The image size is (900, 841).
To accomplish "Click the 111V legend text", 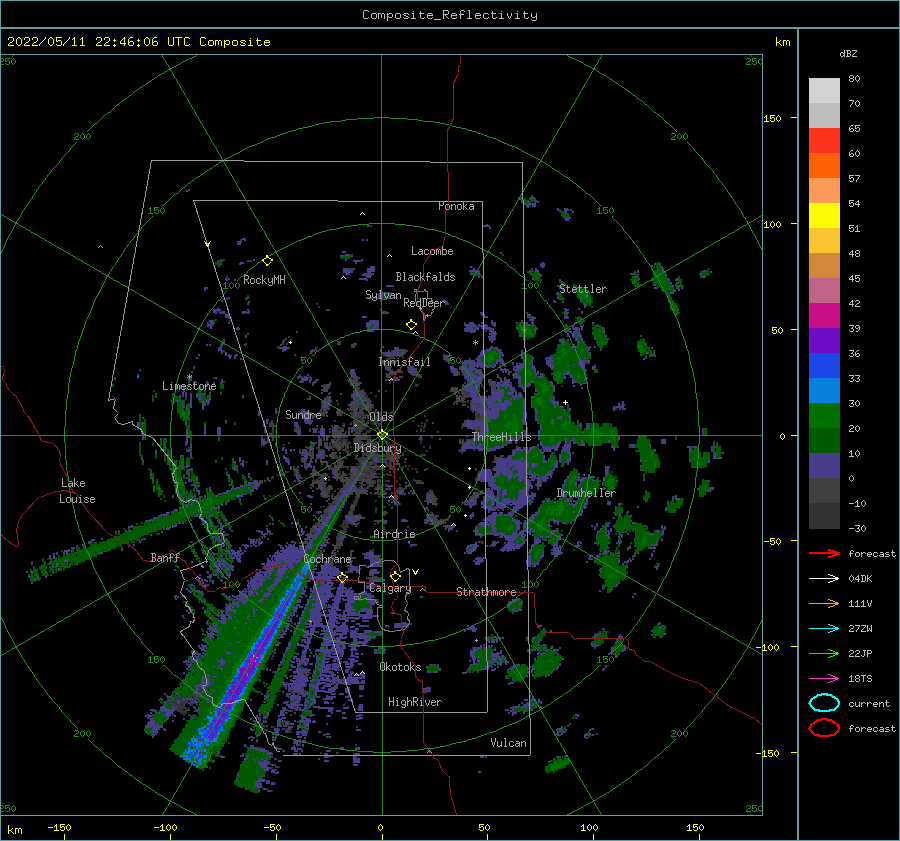I will coord(860,603).
